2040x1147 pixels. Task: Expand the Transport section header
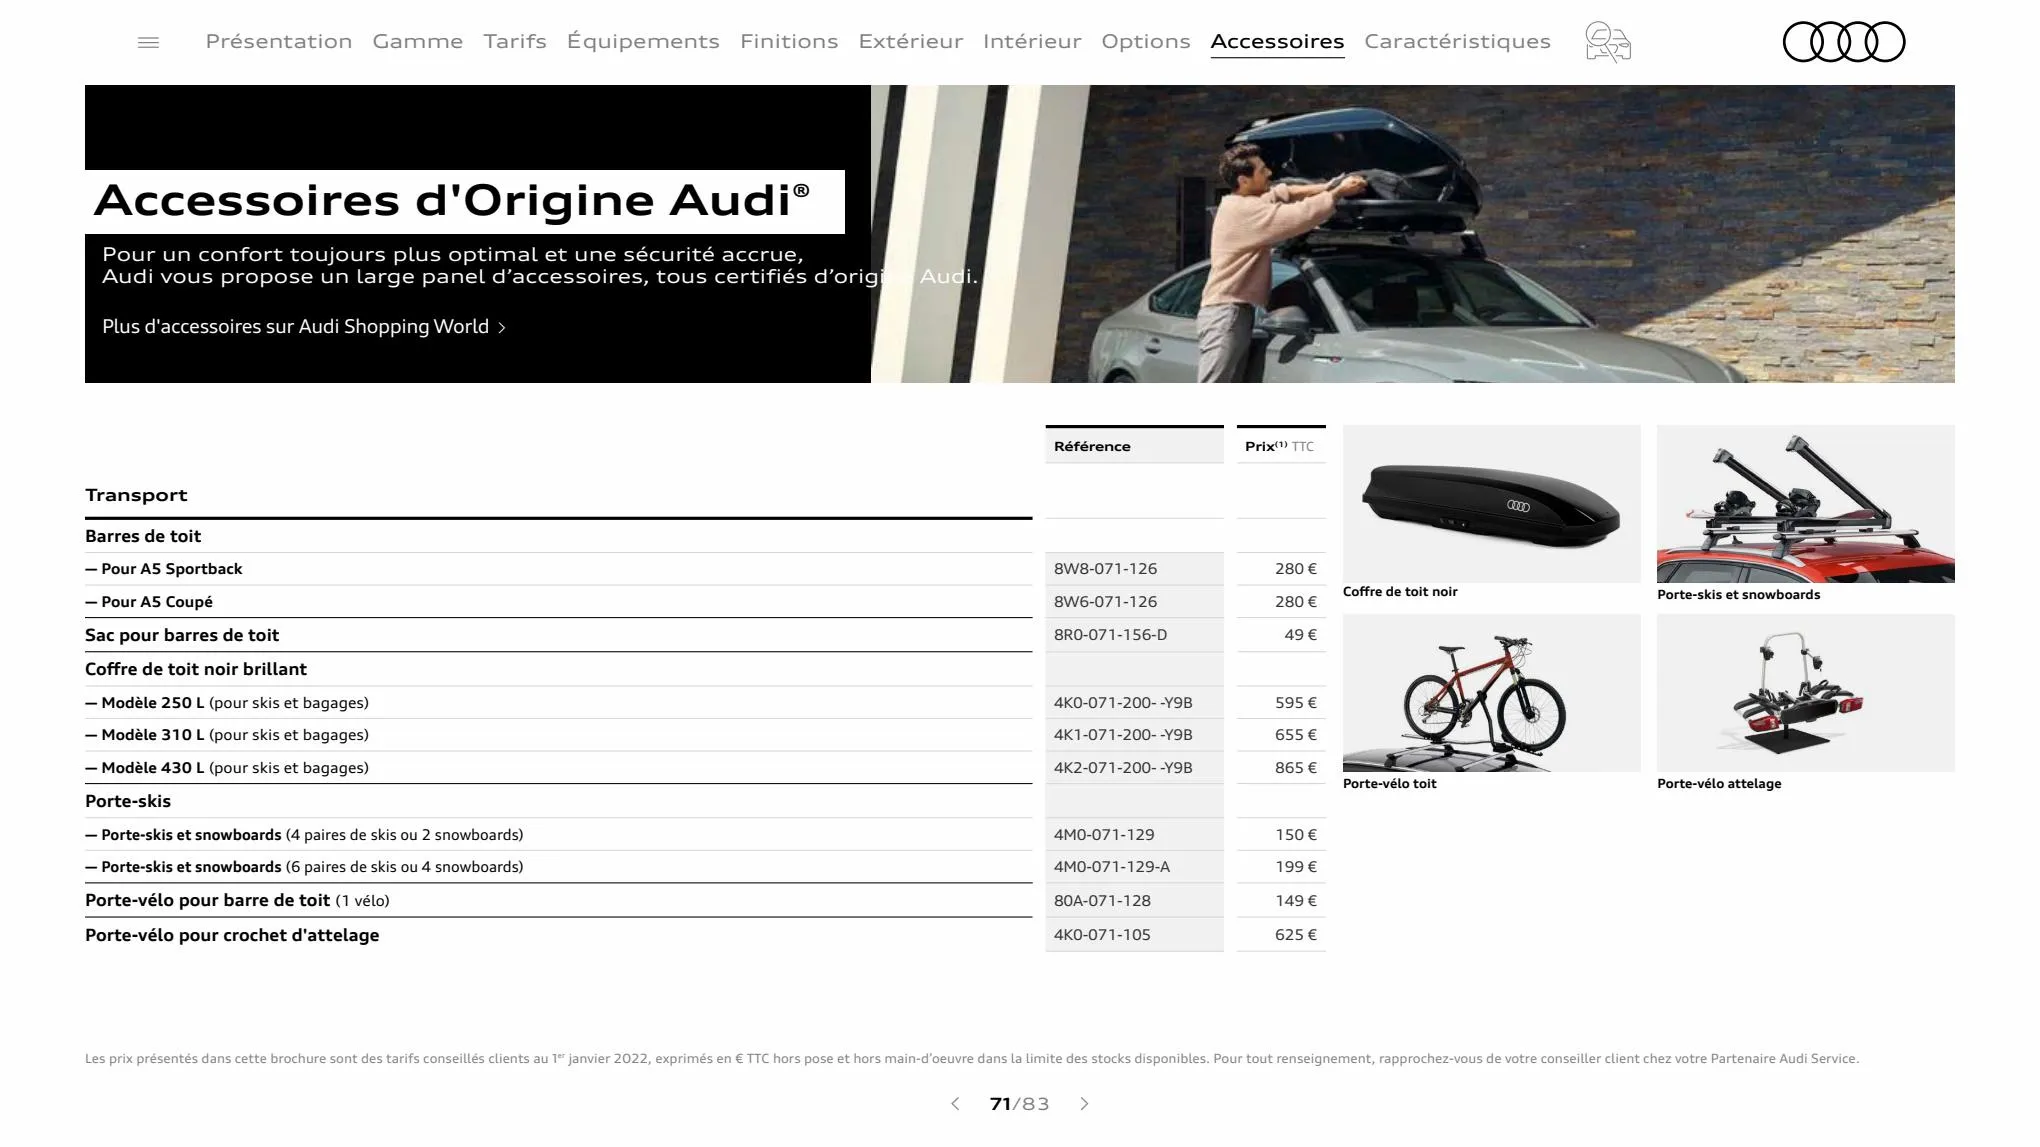[x=136, y=493]
